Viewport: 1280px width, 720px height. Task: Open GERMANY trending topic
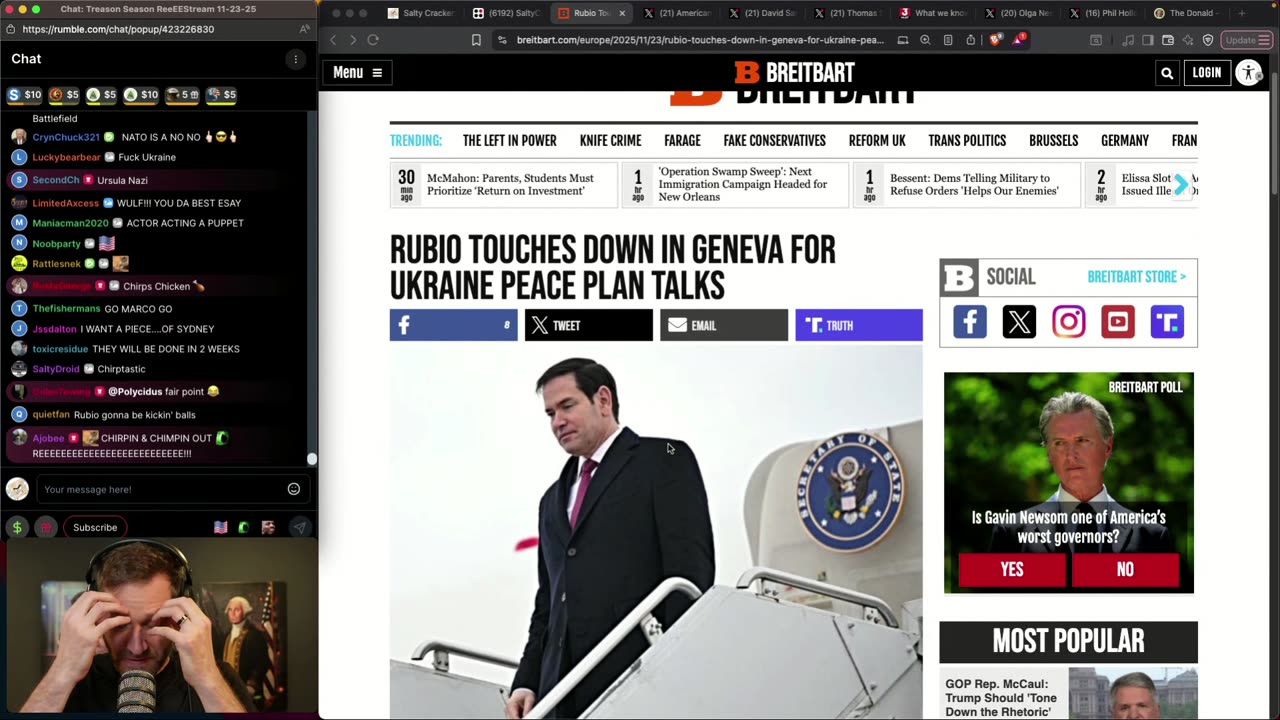1125,141
